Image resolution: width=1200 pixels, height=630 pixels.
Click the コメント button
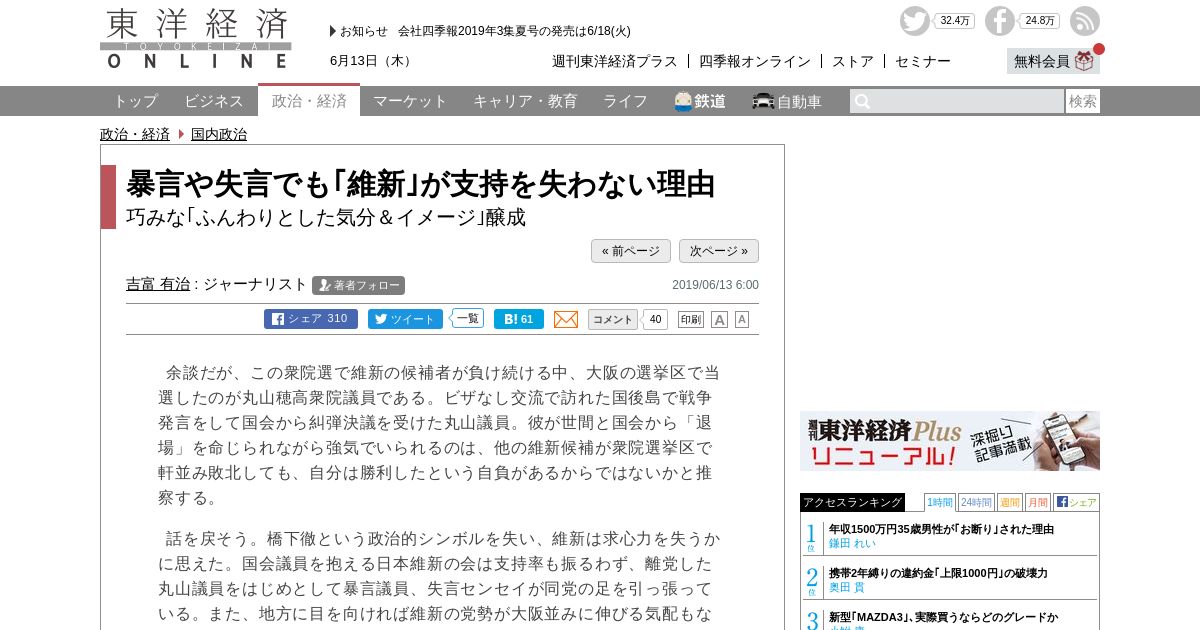click(612, 319)
